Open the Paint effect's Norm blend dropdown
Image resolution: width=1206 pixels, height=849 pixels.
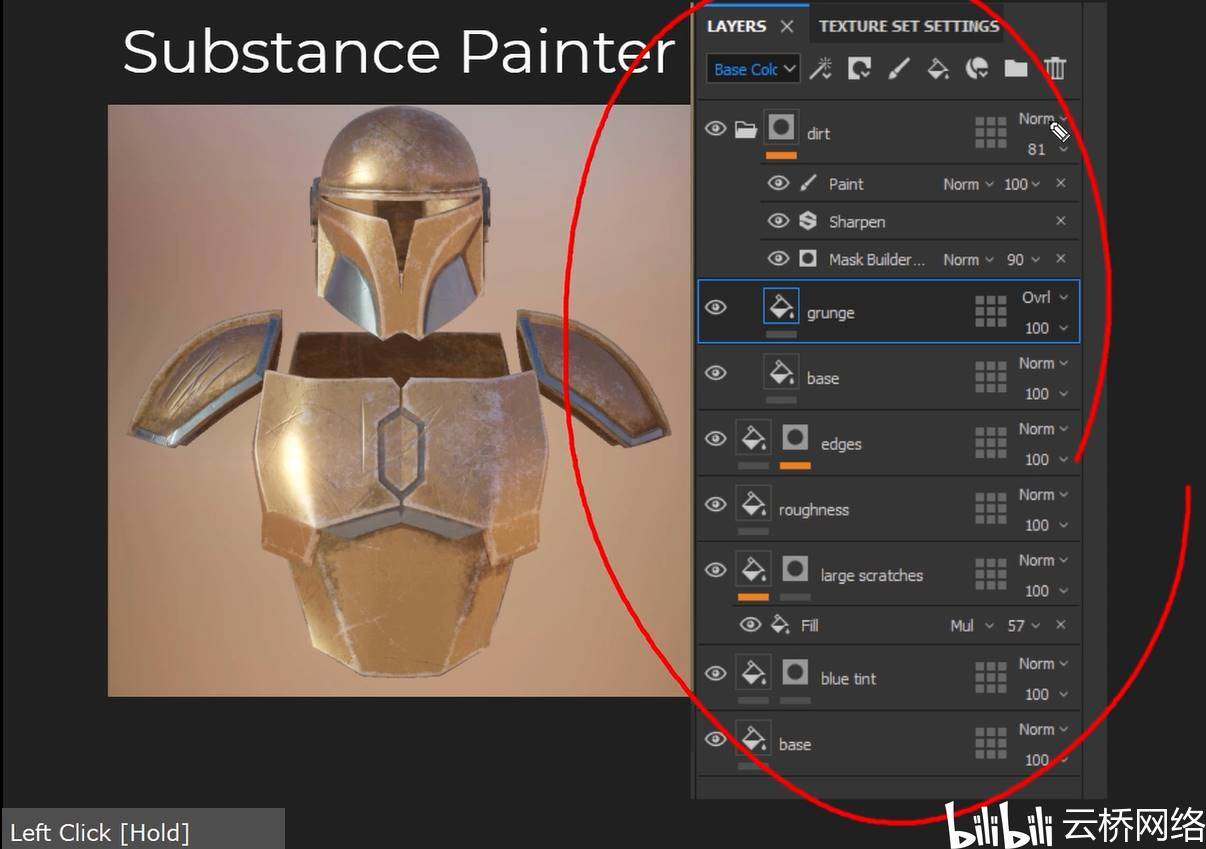[x=968, y=184]
